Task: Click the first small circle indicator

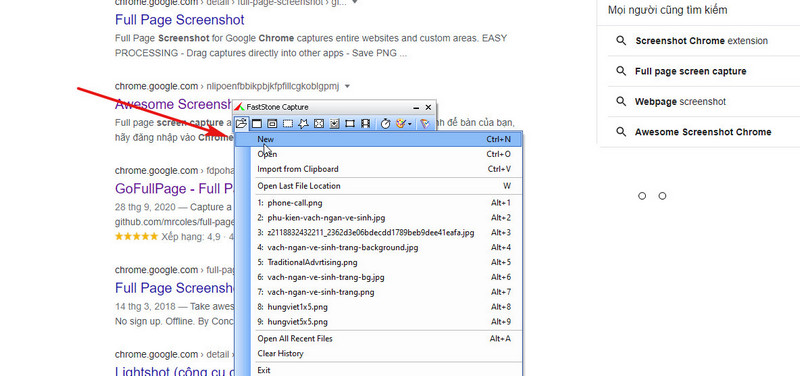Action: [642, 196]
